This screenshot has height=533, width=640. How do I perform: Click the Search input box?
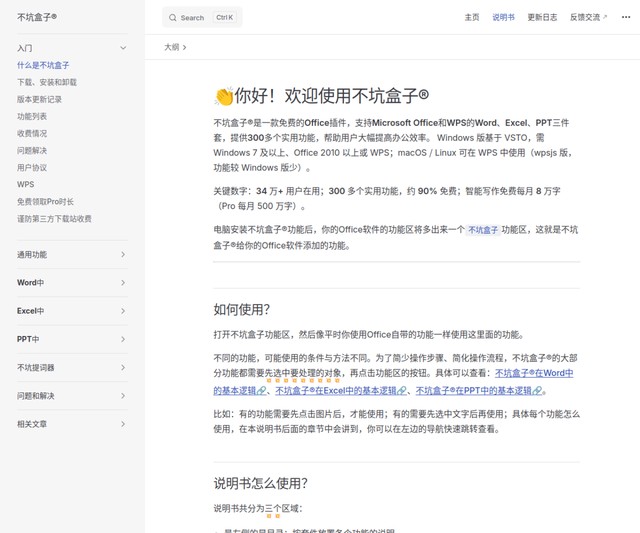(x=202, y=18)
